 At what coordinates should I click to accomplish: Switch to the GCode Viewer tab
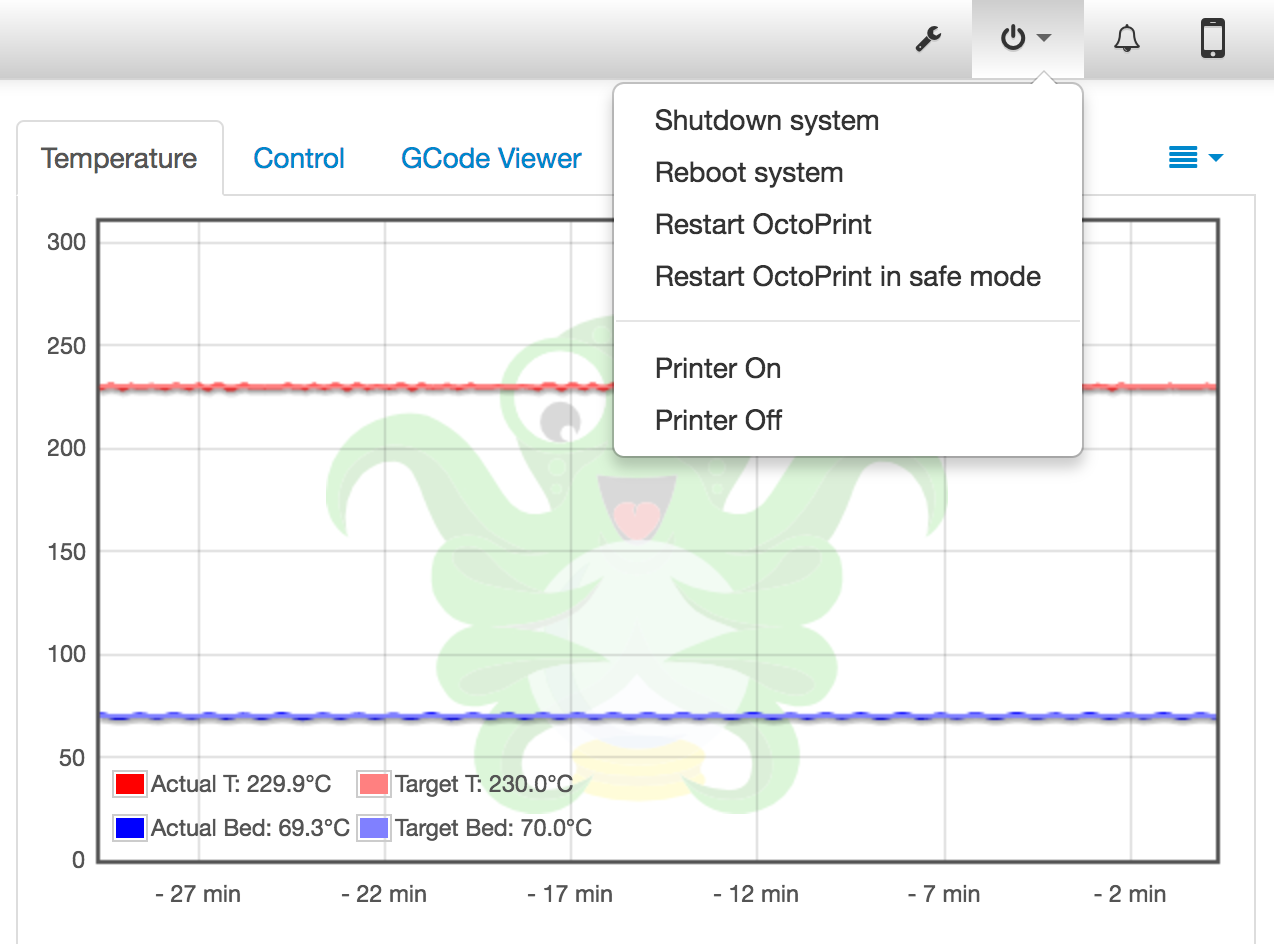491,159
